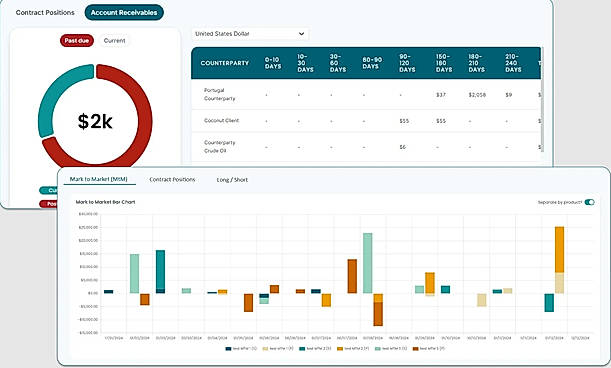Click the brown legend swatch
Viewport: 611px width, 368px height.
415,349
